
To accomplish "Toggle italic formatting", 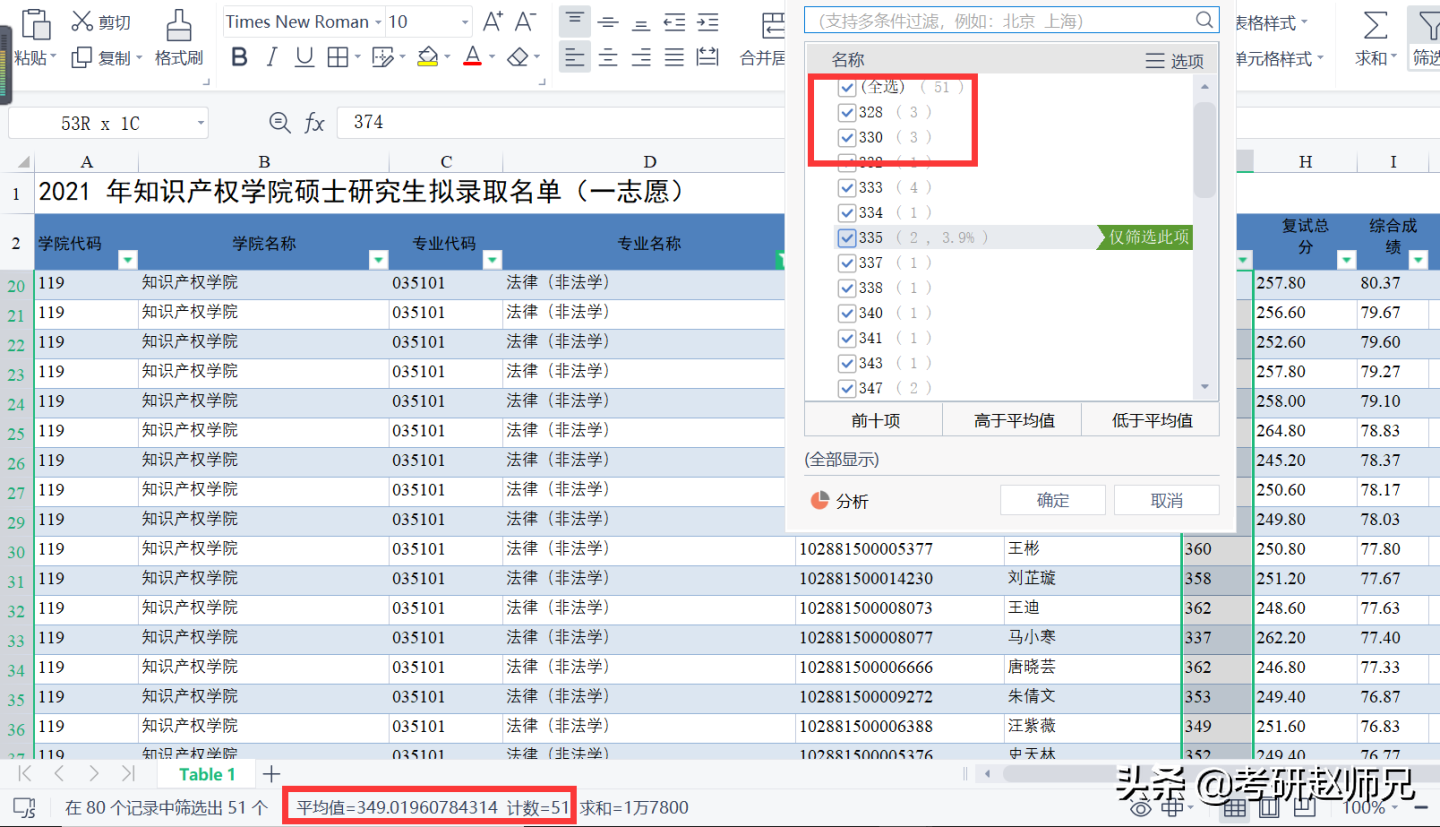I will tap(271, 57).
